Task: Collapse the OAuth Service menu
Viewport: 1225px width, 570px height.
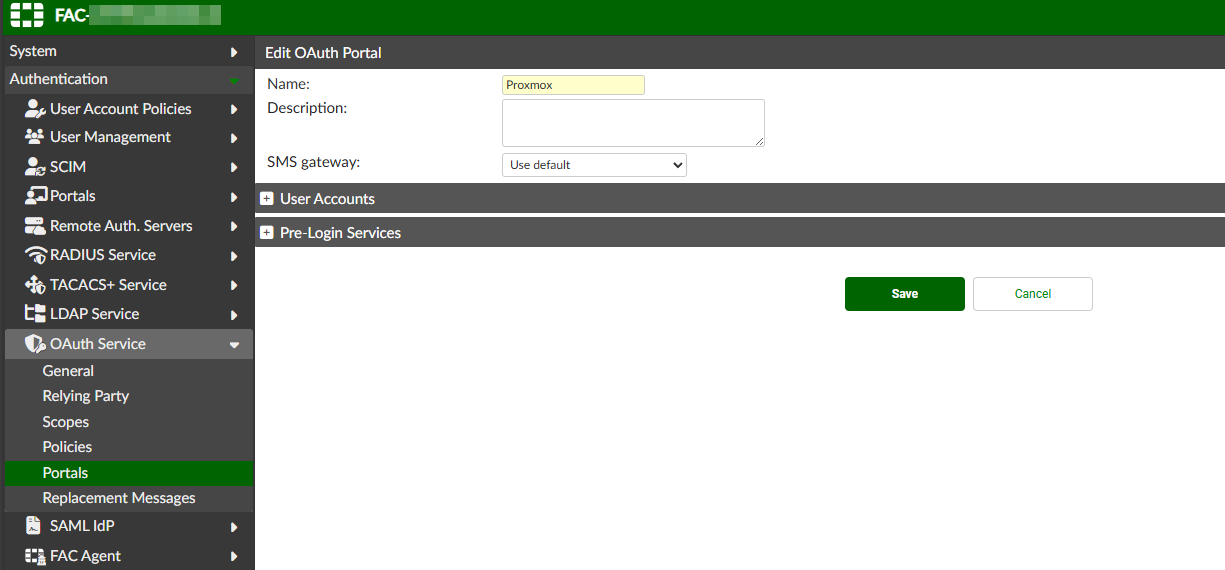Action: click(x=234, y=344)
